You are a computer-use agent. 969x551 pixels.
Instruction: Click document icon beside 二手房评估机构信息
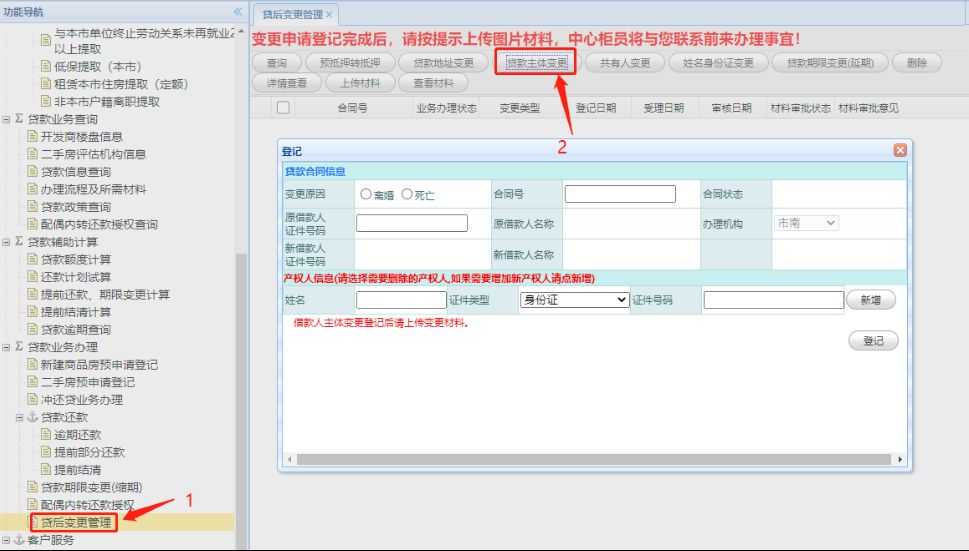[x=33, y=153]
